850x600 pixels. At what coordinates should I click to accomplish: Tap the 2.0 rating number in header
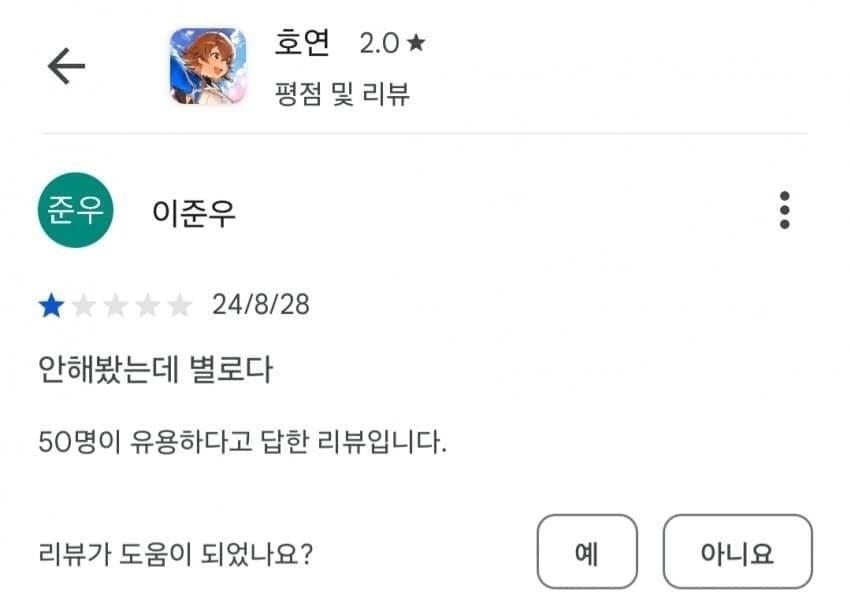379,43
